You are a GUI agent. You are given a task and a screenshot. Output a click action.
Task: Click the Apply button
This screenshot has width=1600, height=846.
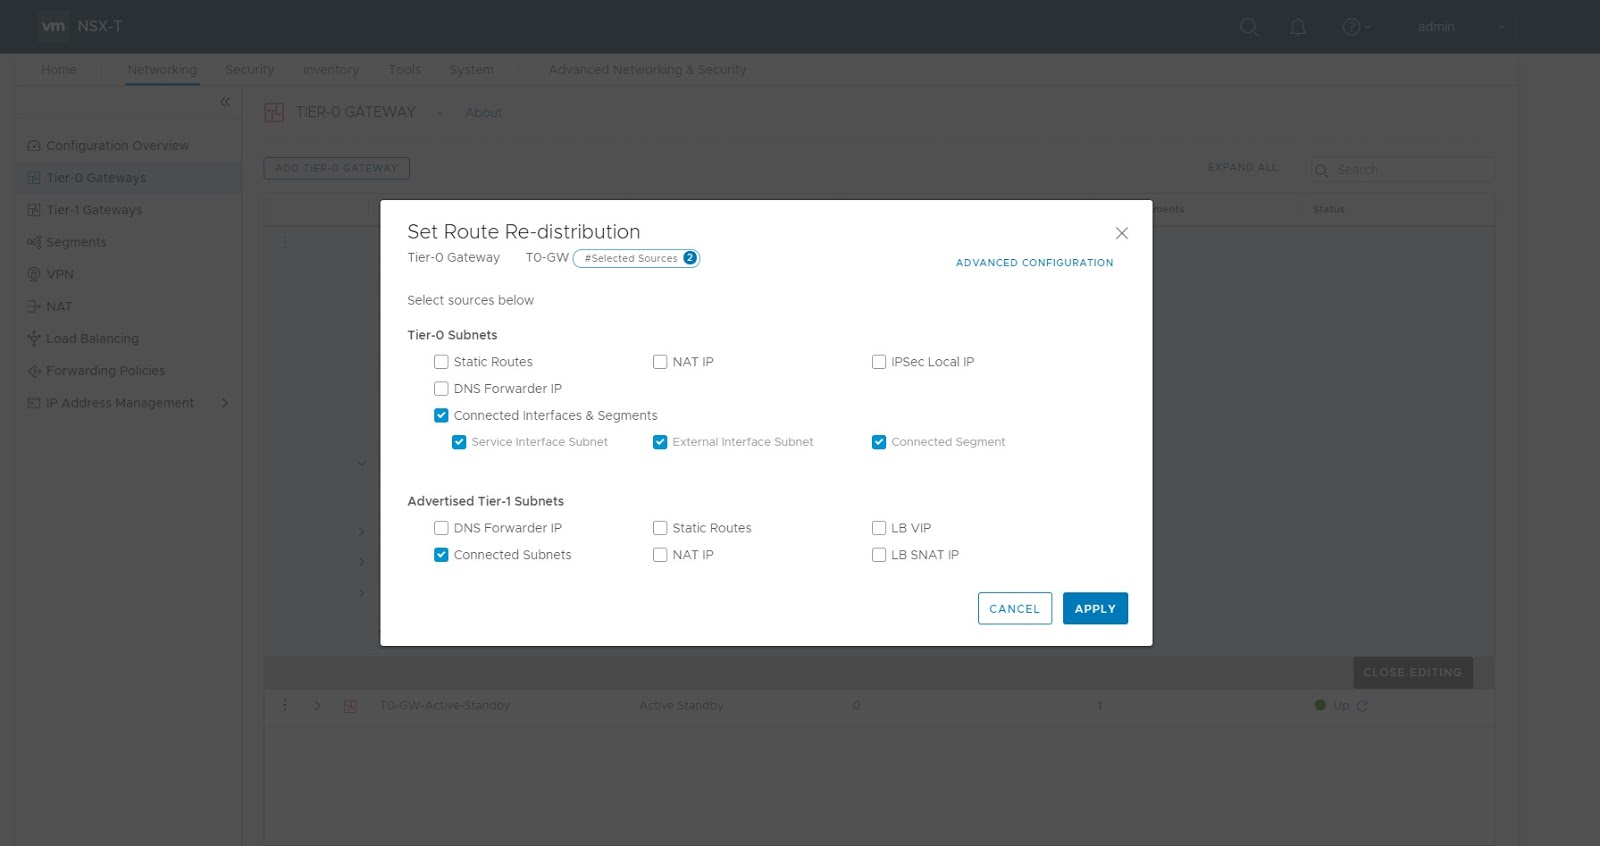[1095, 609]
